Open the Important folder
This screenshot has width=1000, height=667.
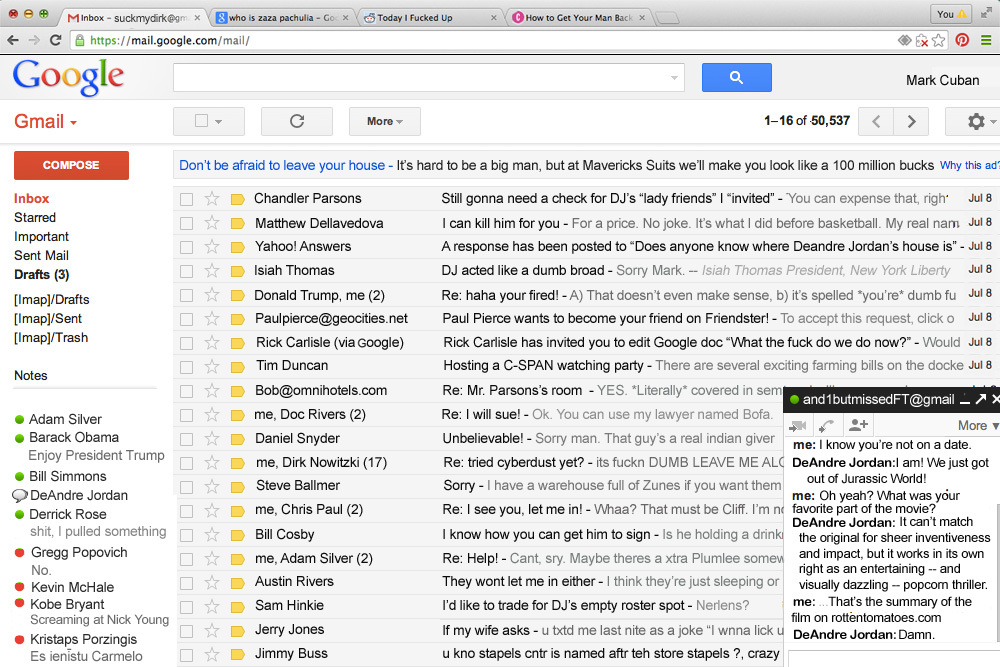click(x=41, y=237)
